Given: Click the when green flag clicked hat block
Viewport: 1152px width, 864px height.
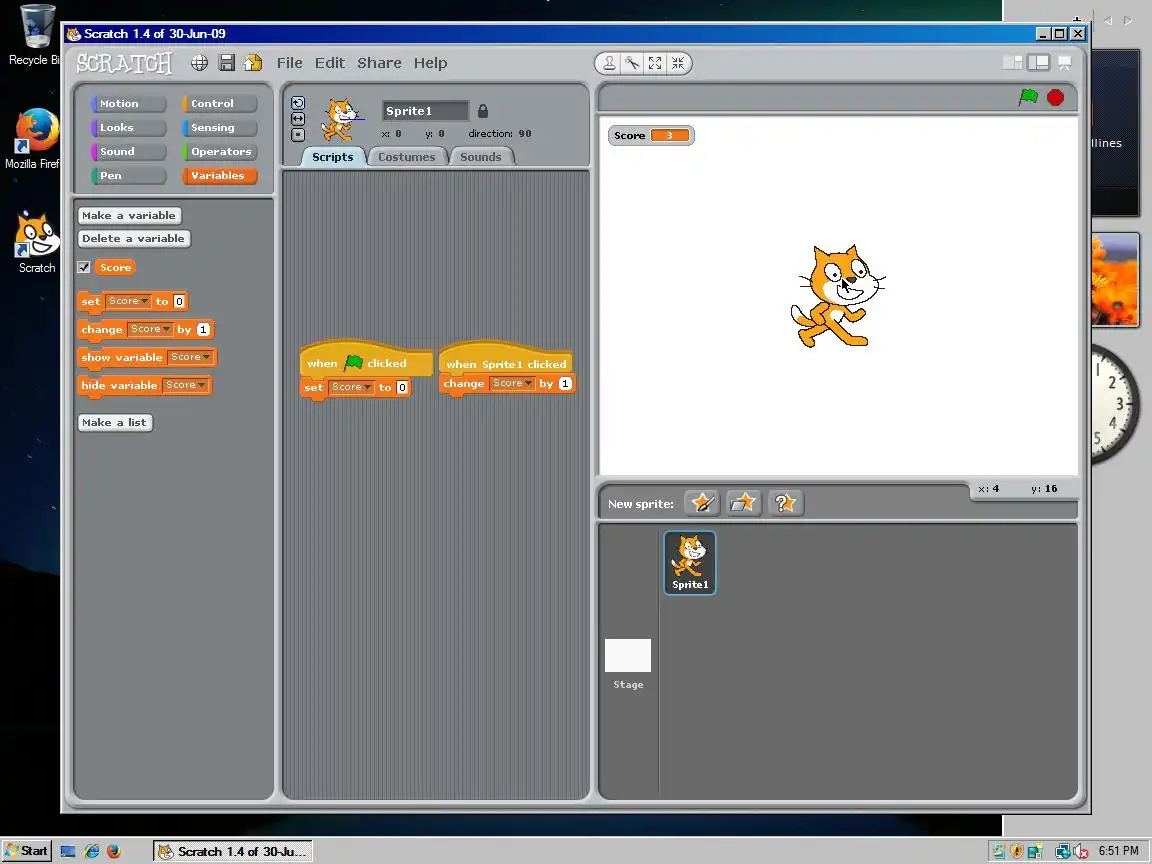Looking at the screenshot, I should click(x=366, y=361).
